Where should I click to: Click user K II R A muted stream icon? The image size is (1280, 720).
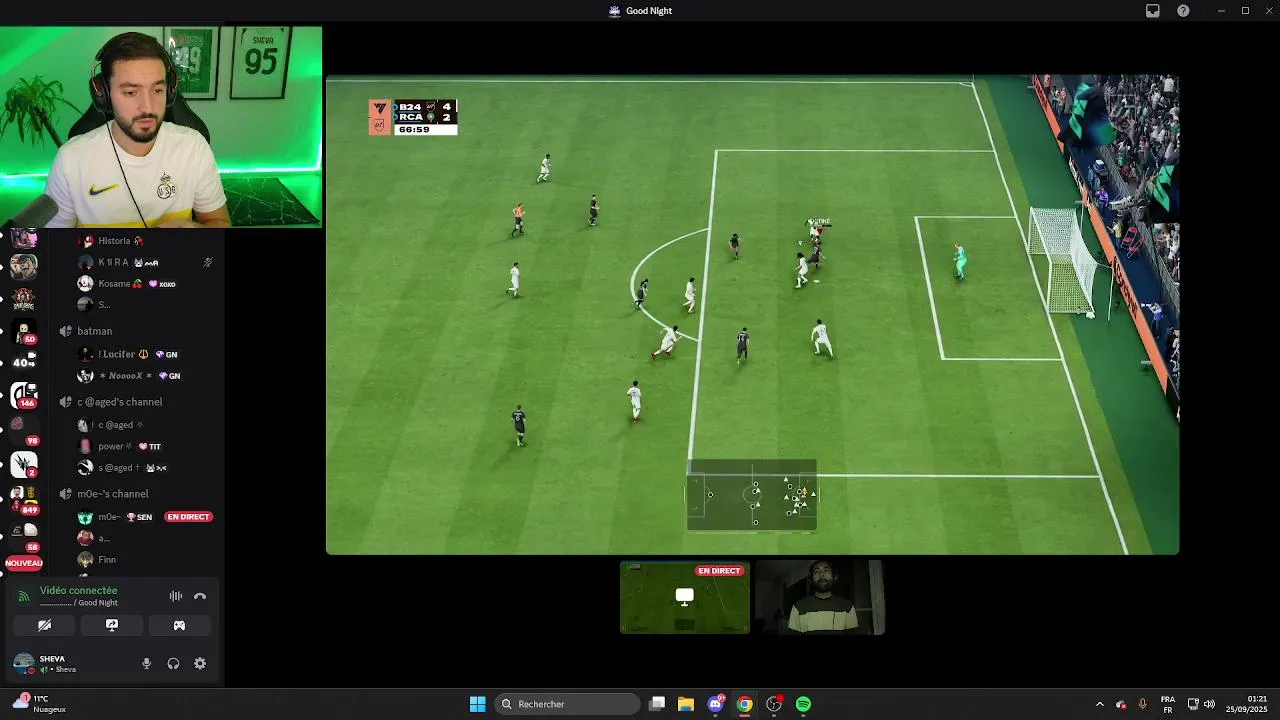(208, 262)
